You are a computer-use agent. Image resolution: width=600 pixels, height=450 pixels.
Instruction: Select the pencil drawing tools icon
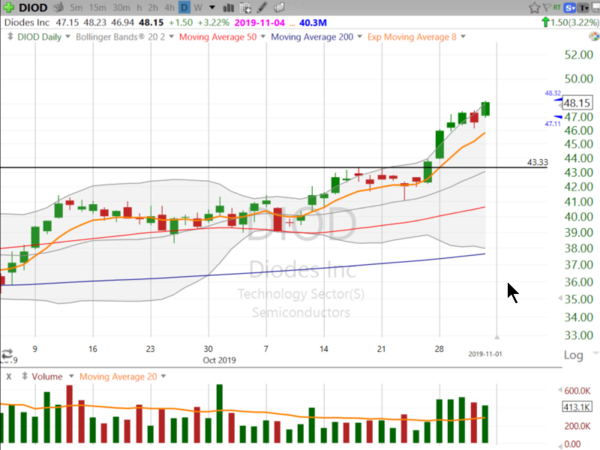coord(262,7)
